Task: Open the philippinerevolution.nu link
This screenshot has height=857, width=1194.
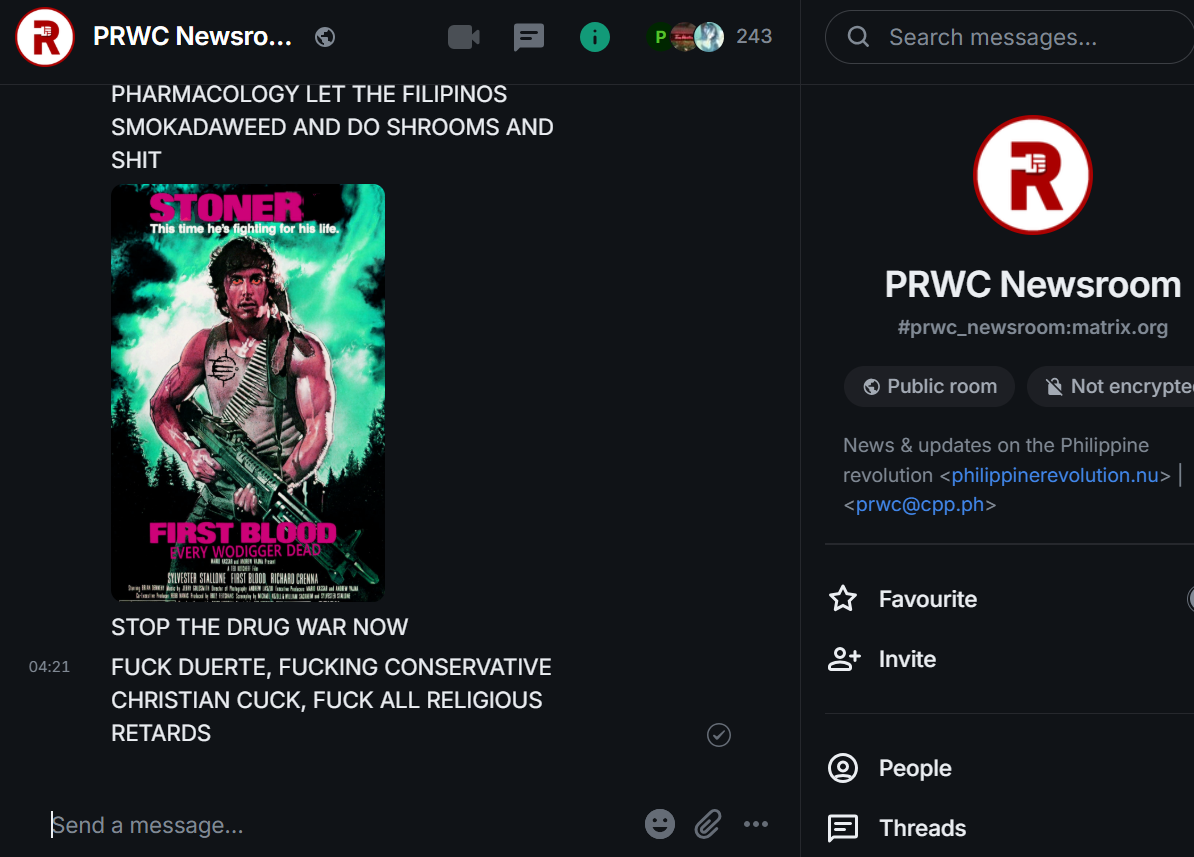Action: click(1055, 475)
